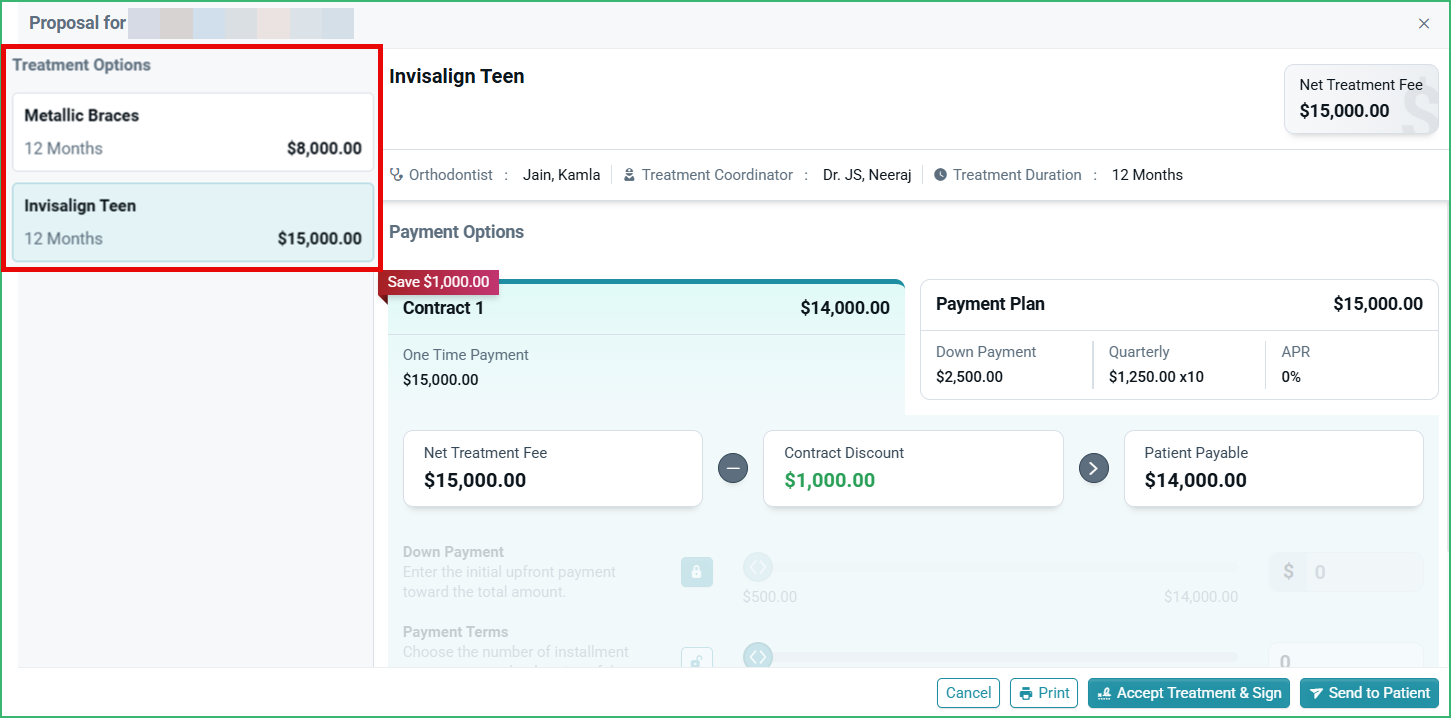Close the proposal dialog with X
Screen dimensions: 1451x718
click(1424, 23)
